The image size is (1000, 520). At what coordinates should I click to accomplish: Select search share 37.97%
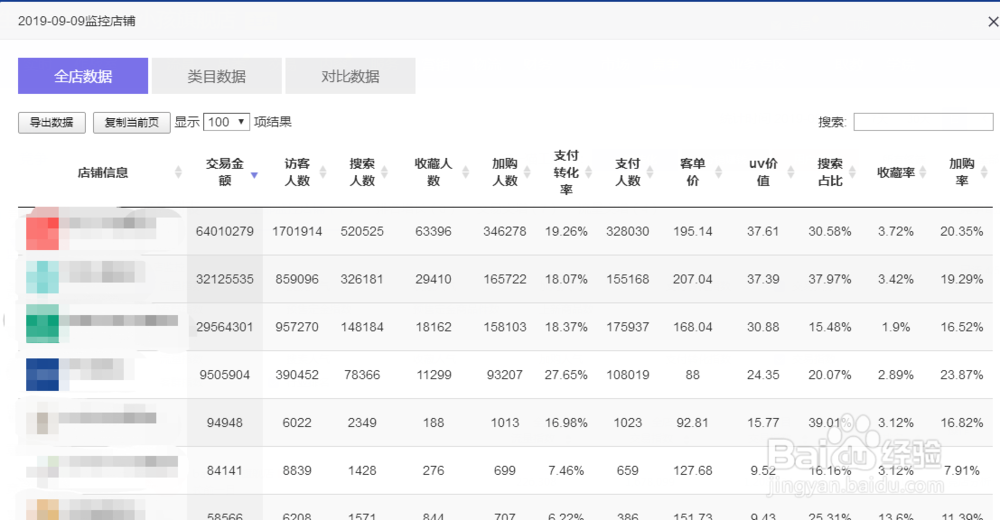(x=830, y=279)
